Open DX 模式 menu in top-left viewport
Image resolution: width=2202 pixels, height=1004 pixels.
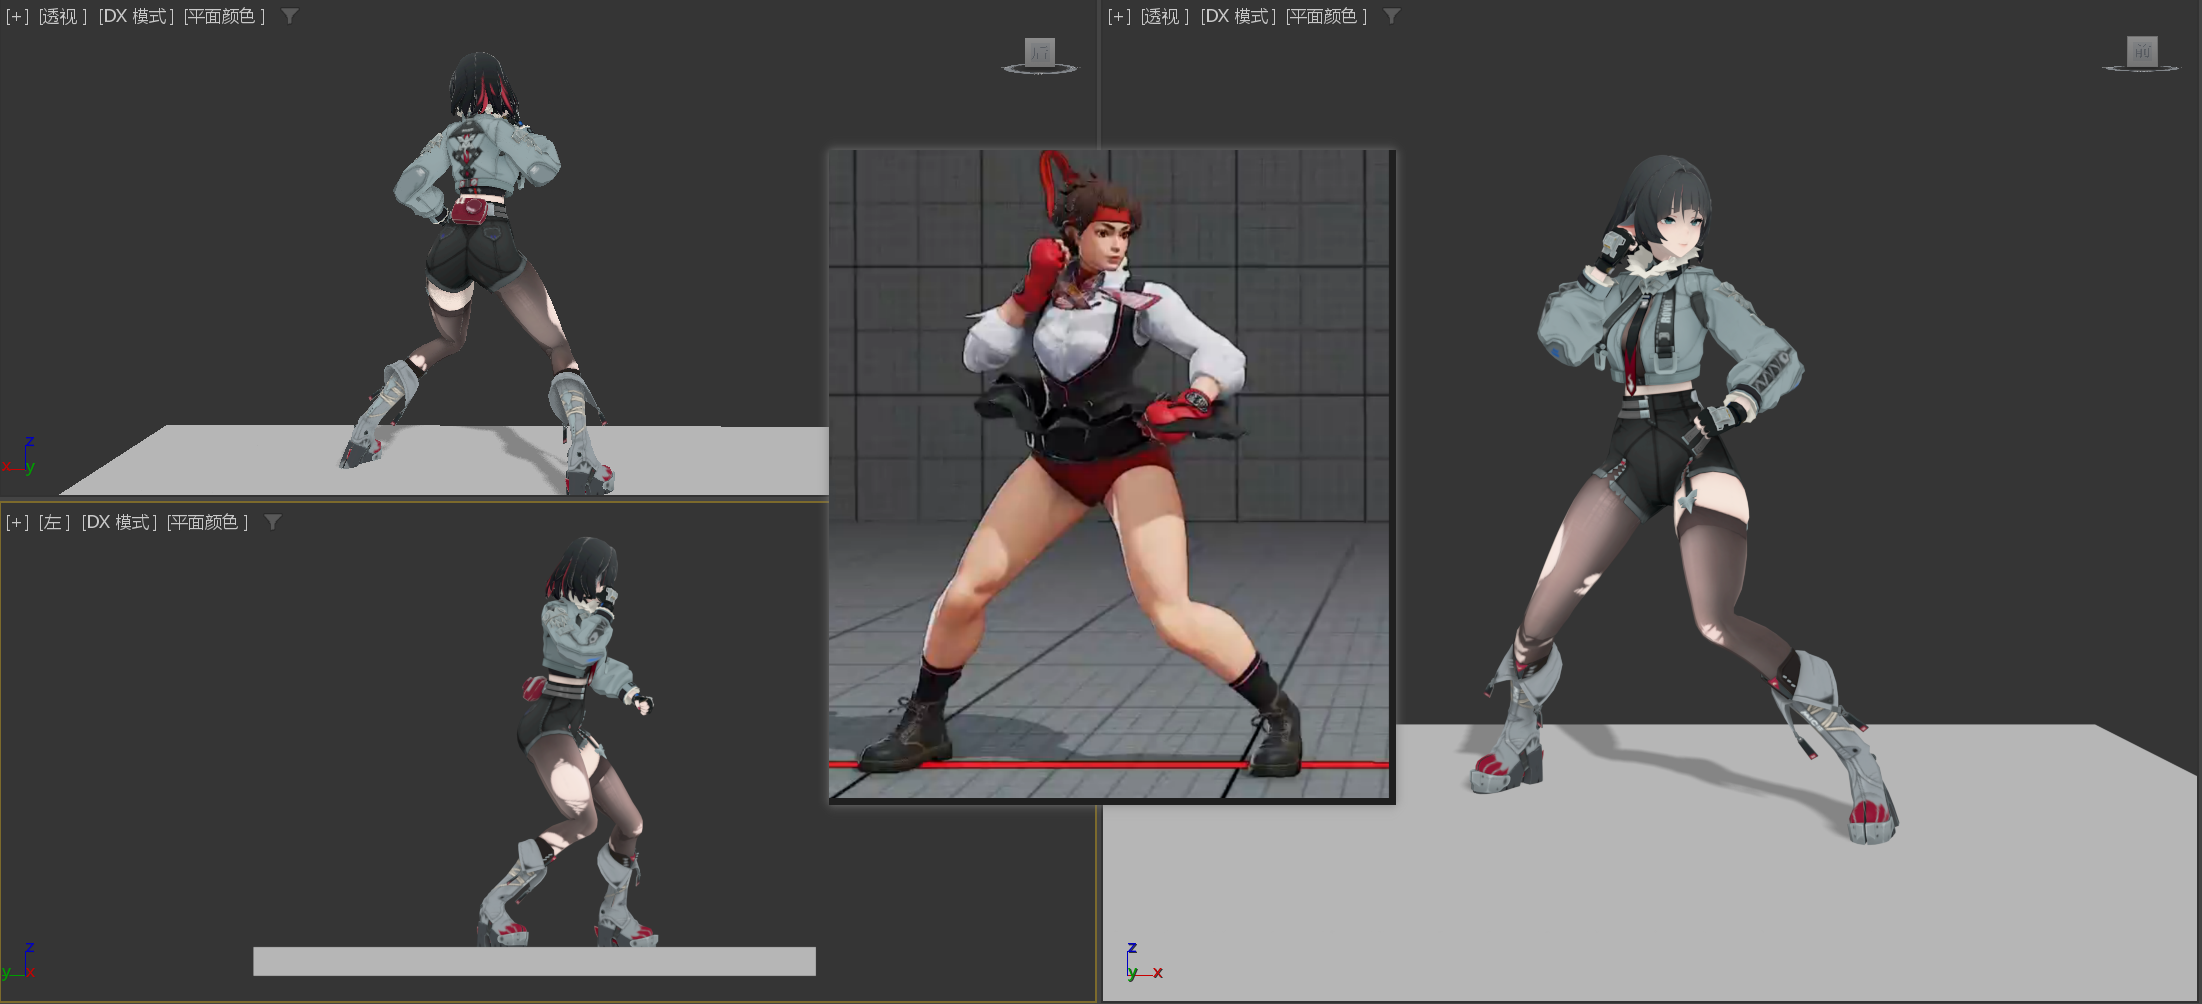(136, 16)
